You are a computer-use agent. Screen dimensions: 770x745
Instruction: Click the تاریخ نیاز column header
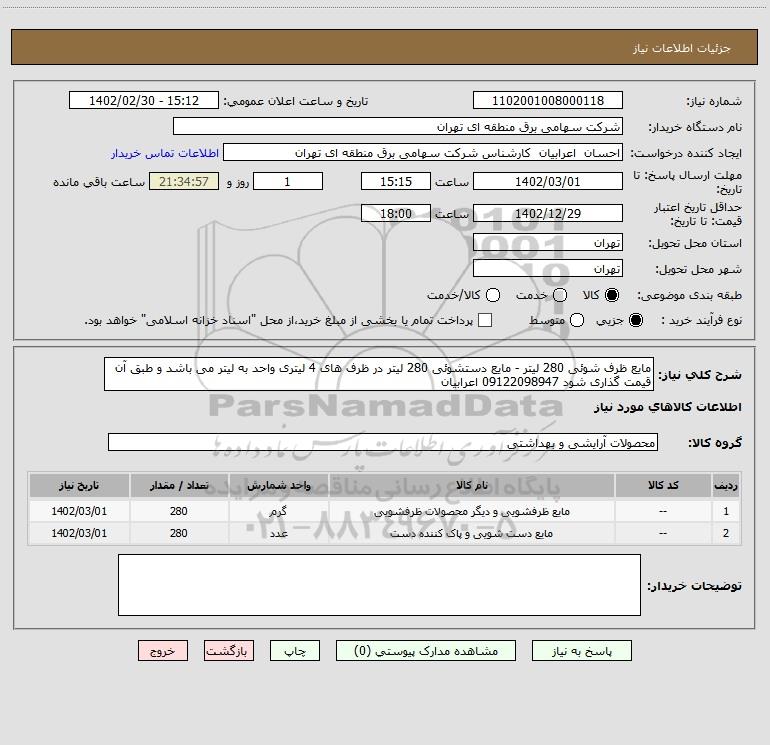click(x=79, y=485)
